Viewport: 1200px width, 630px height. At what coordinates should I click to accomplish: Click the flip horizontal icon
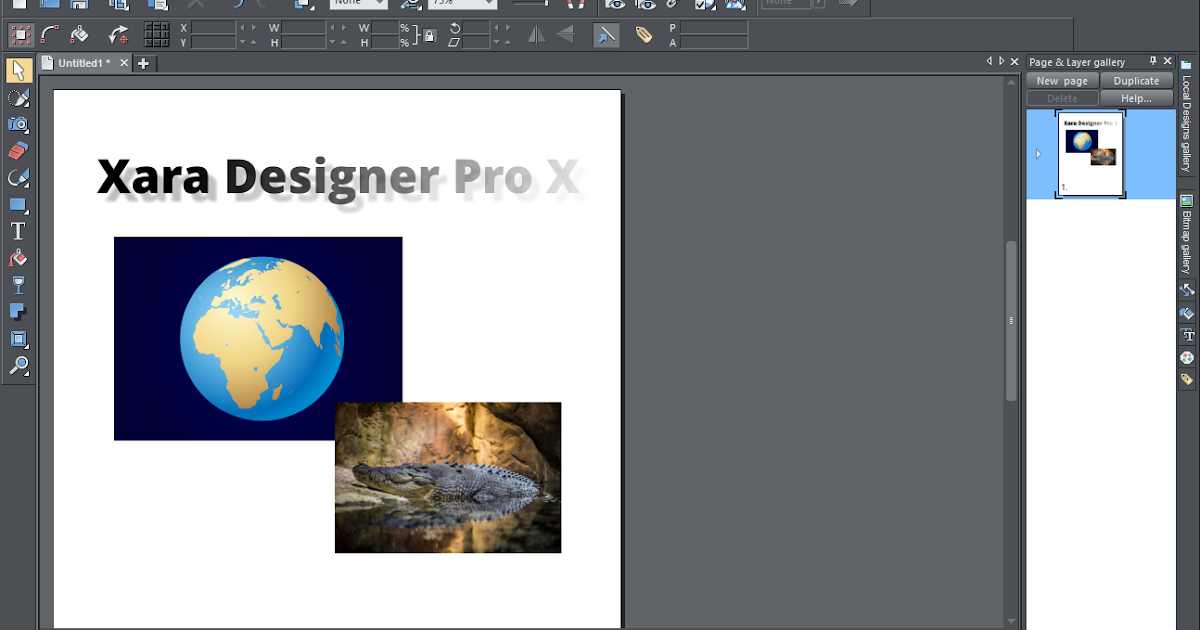pyautogui.click(x=537, y=35)
